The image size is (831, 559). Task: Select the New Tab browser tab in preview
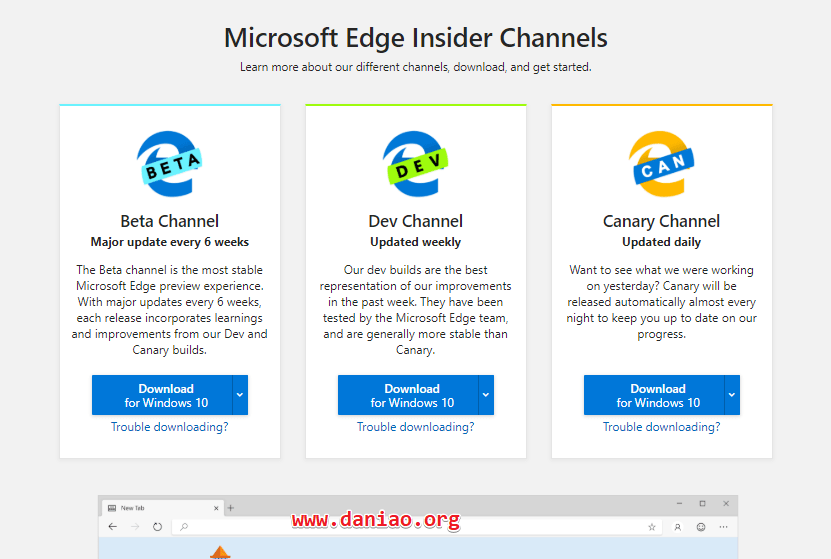162,508
